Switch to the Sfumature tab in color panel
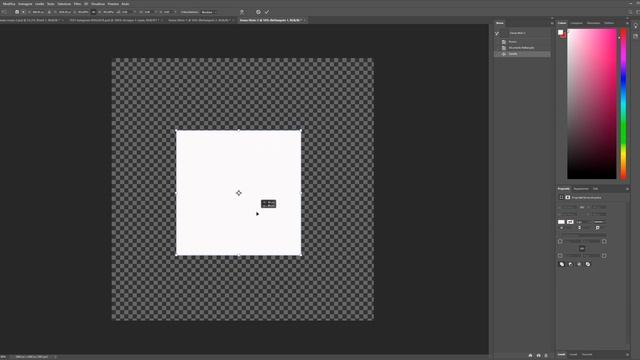The image size is (640, 360). (593, 23)
